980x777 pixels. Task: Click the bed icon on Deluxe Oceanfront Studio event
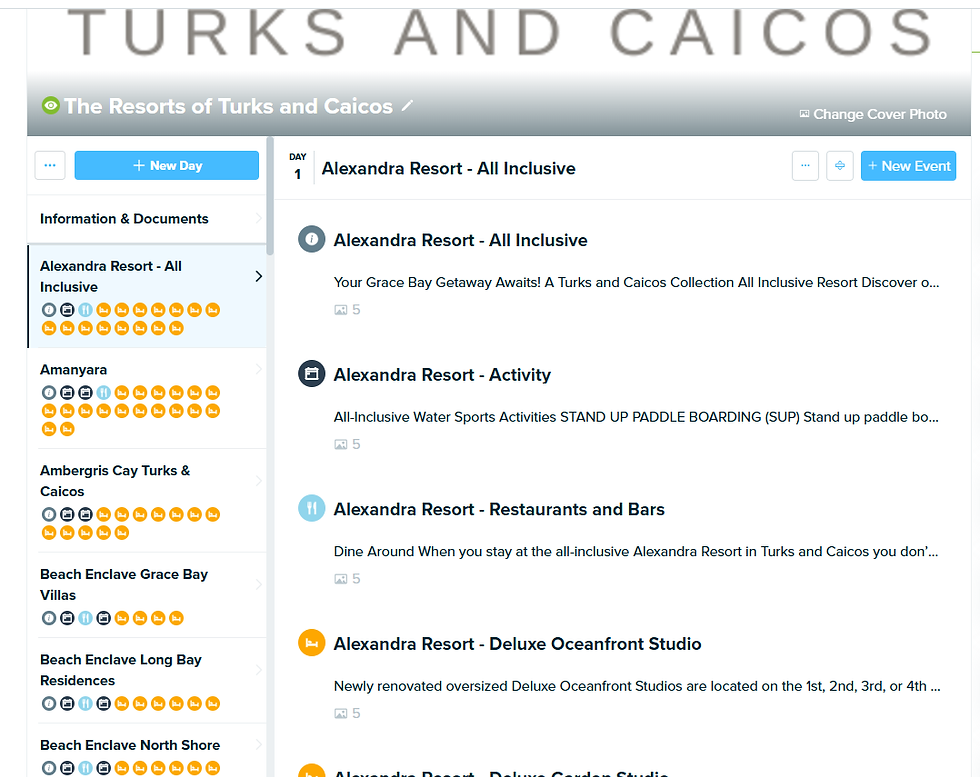(x=311, y=643)
